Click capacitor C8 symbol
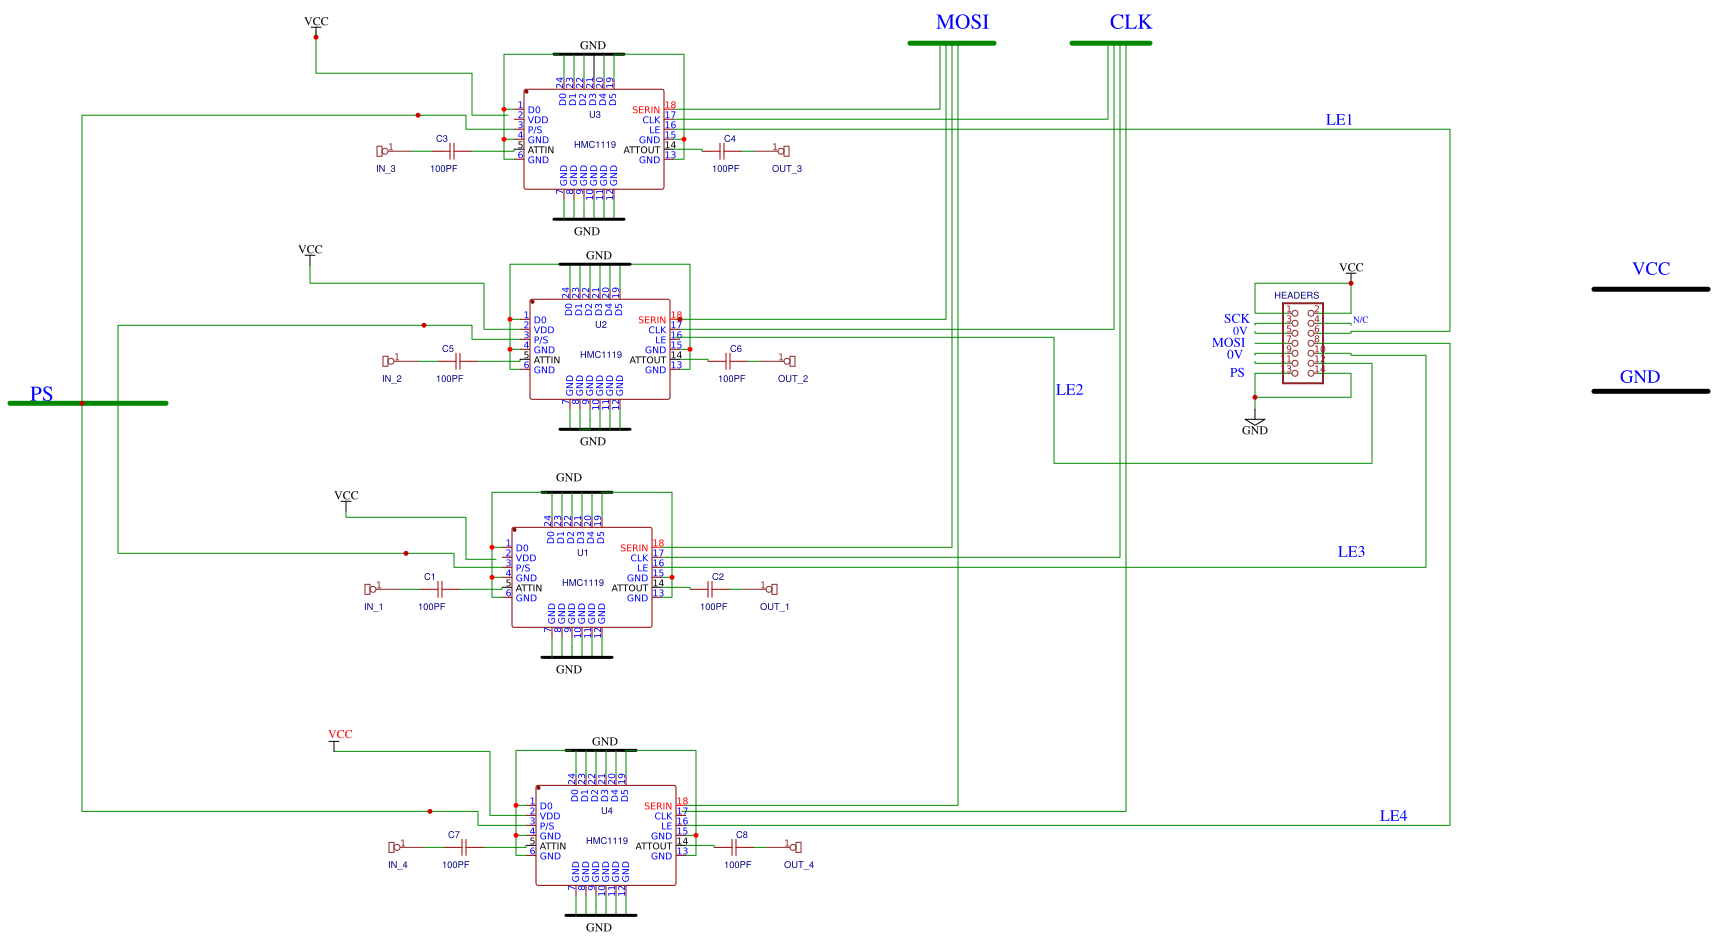 (734, 847)
